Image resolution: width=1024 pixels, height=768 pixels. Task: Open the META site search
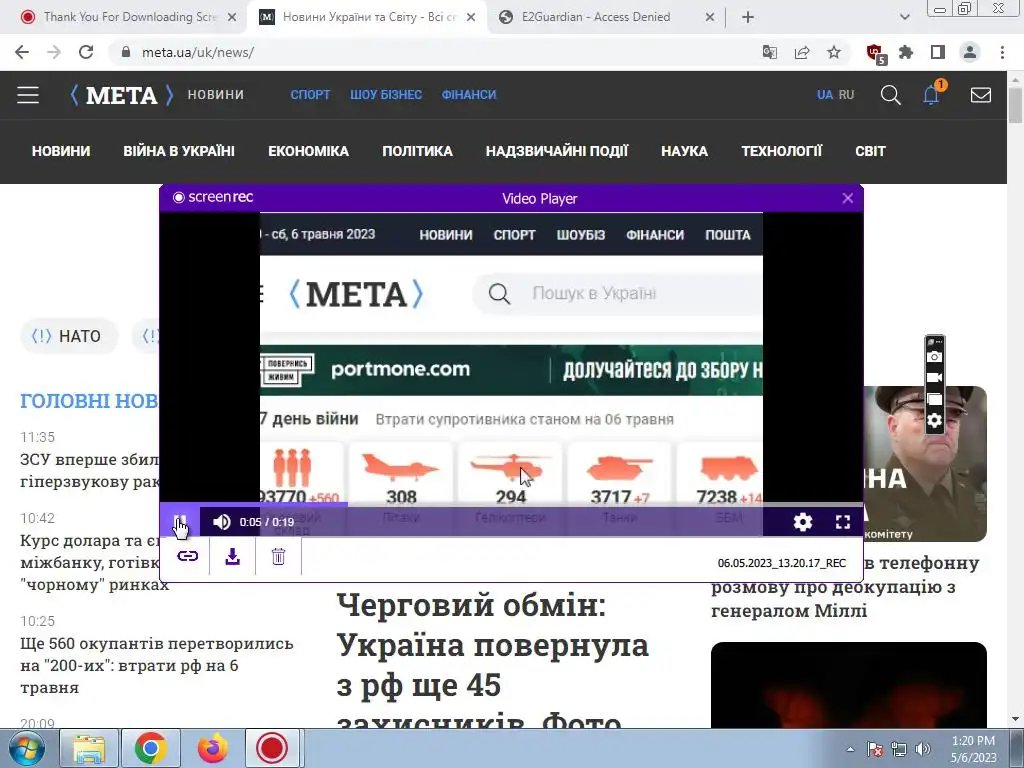890,95
